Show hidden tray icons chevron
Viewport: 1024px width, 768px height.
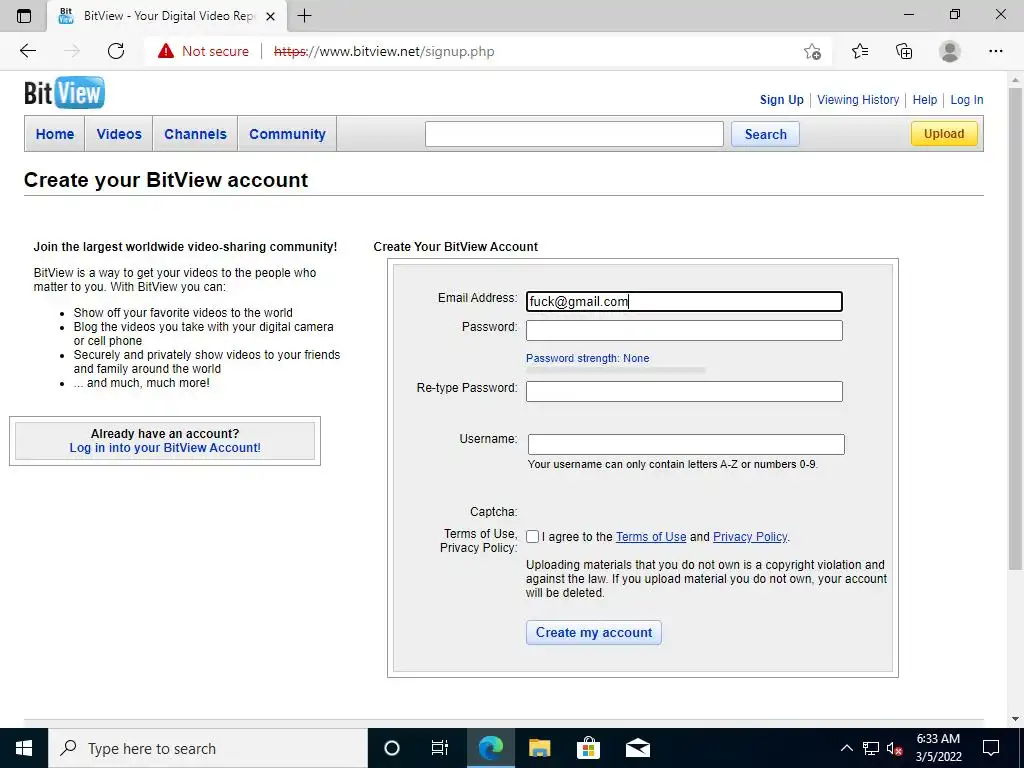pyautogui.click(x=846, y=748)
